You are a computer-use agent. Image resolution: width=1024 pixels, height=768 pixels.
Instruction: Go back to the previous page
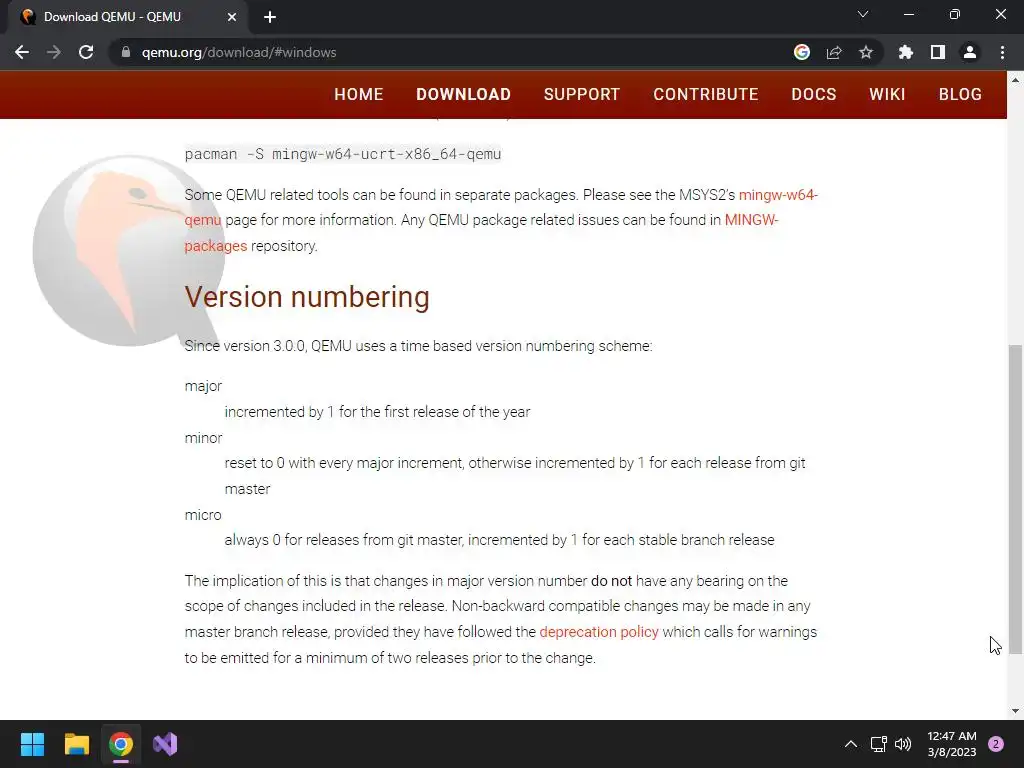22,52
